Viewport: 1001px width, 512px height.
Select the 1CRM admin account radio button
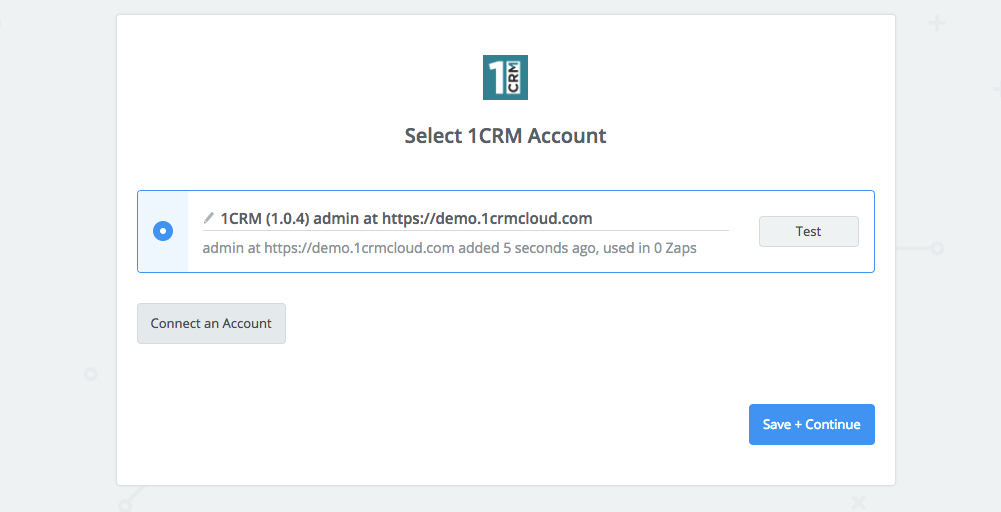tap(163, 231)
